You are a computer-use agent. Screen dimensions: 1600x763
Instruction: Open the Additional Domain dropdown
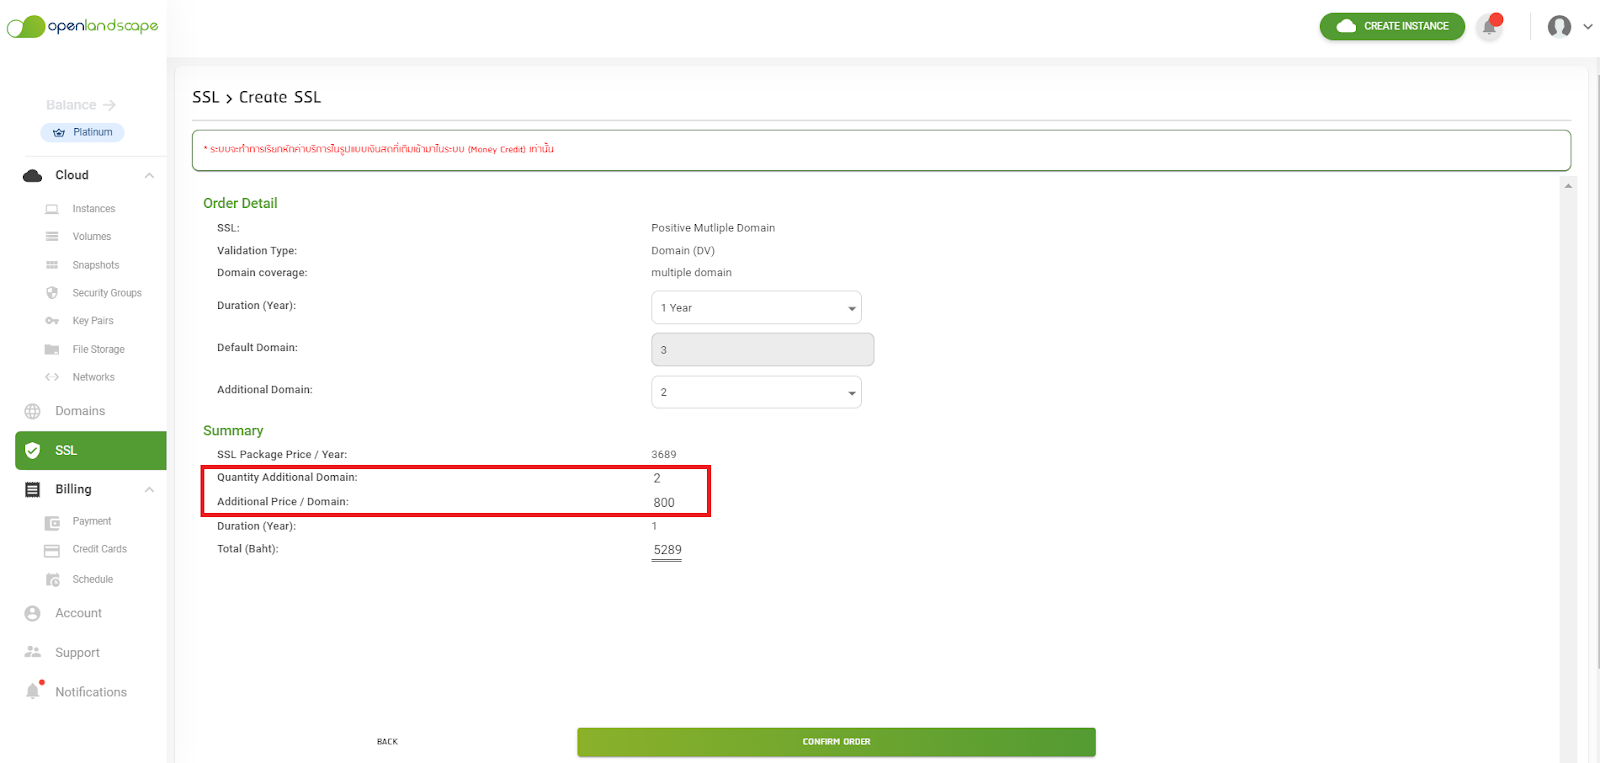[756, 392]
